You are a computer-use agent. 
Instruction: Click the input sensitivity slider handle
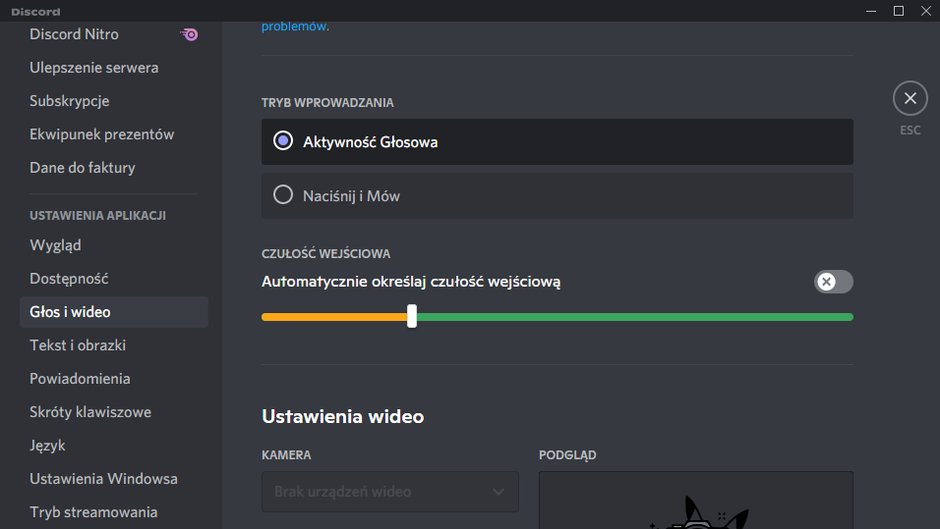(412, 316)
